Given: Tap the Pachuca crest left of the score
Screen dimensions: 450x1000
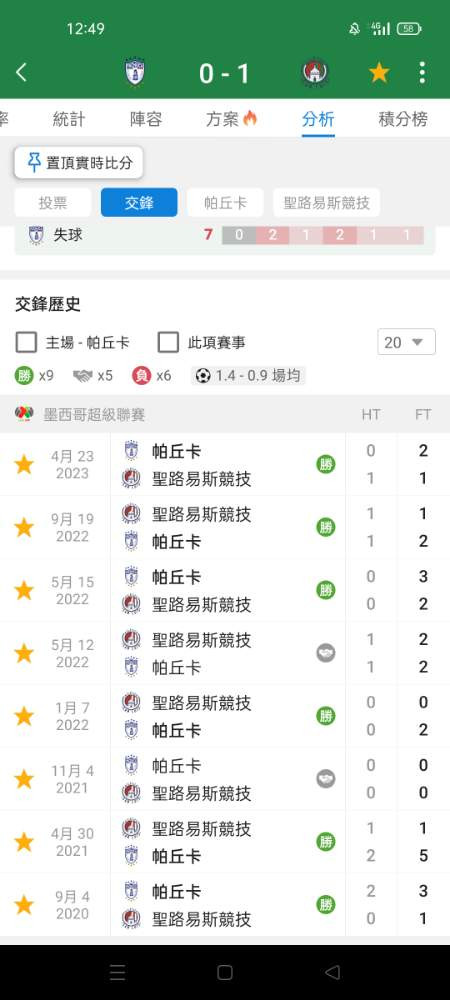Looking at the screenshot, I should pyautogui.click(x=134, y=73).
